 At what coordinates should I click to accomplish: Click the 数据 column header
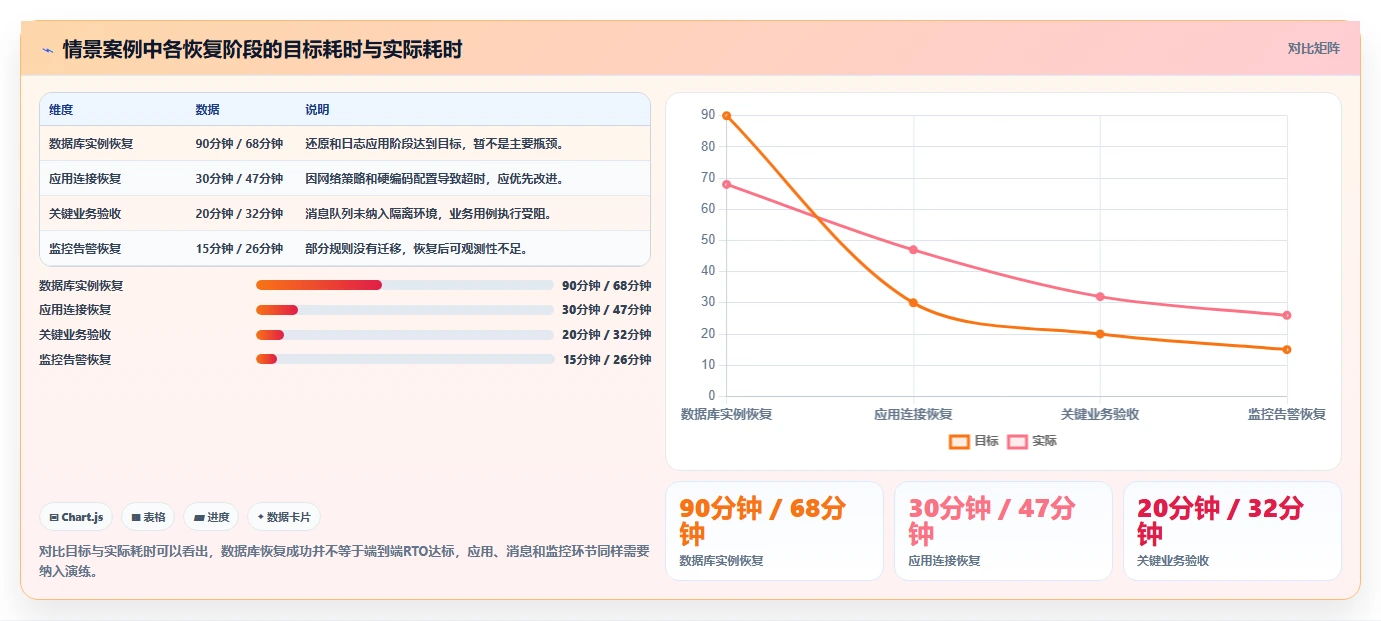point(208,110)
